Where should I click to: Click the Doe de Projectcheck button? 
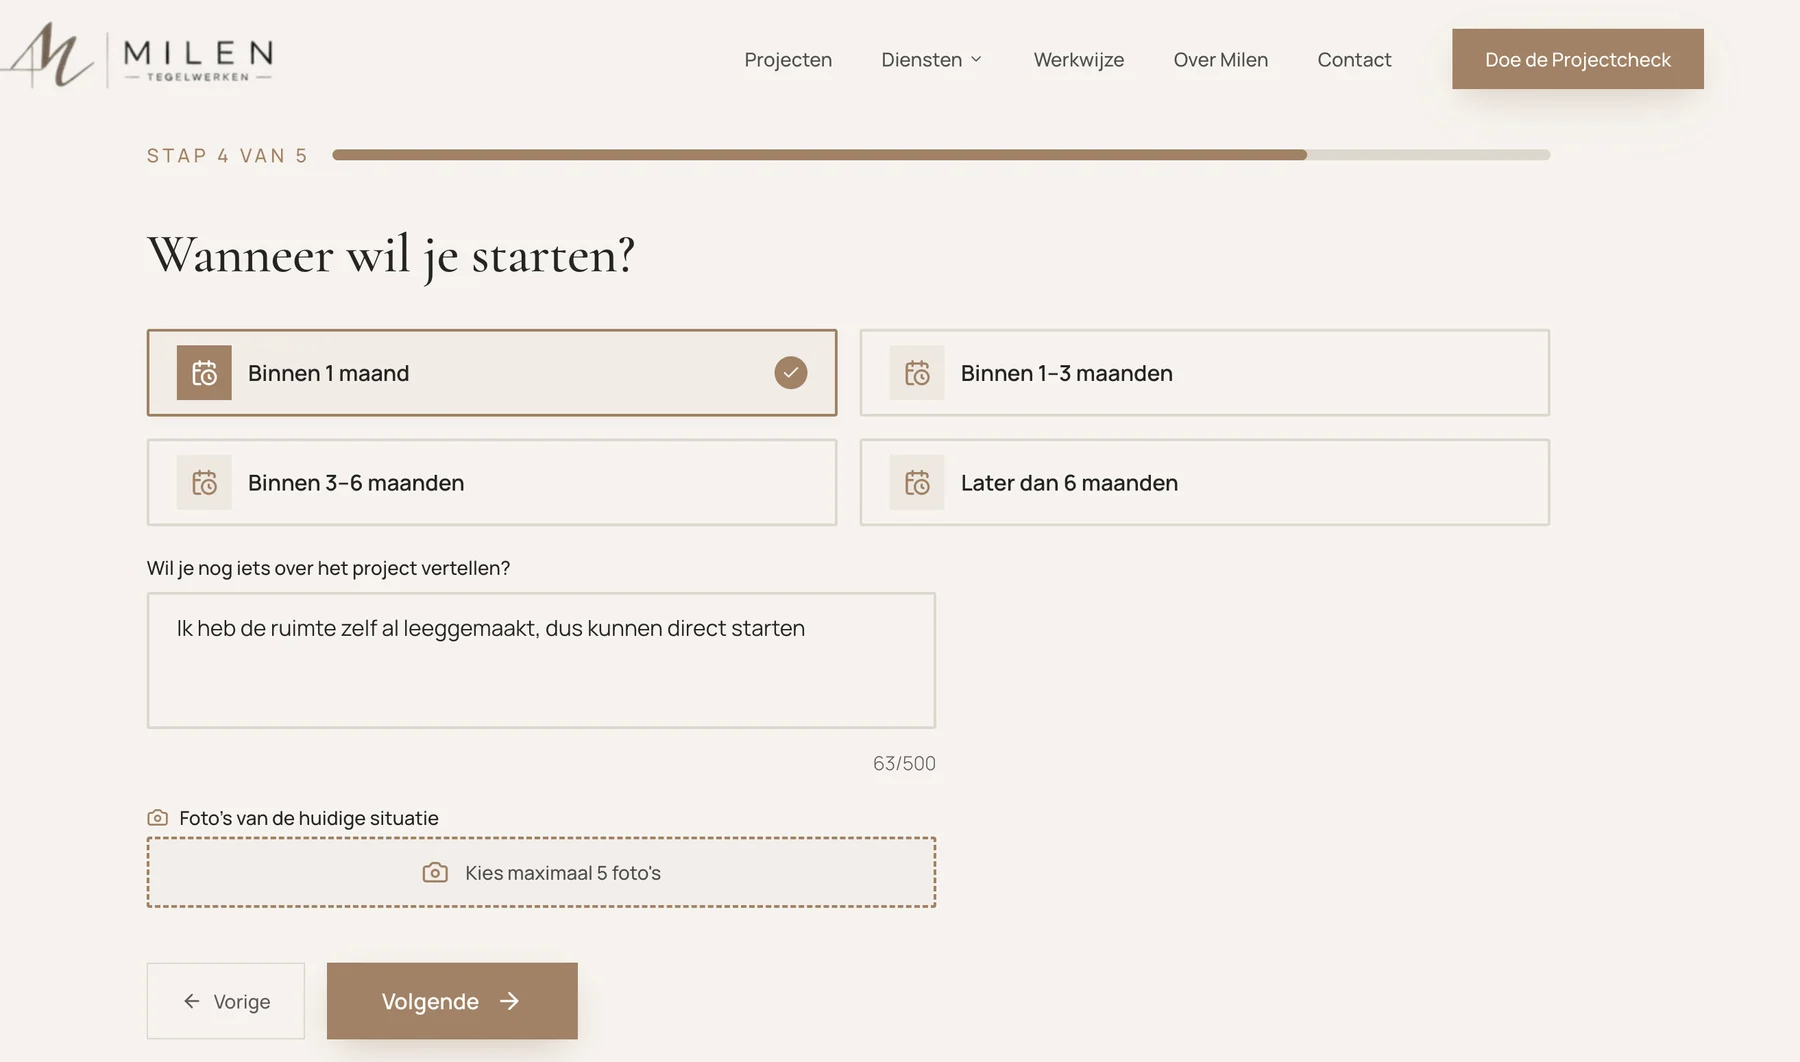click(x=1578, y=59)
